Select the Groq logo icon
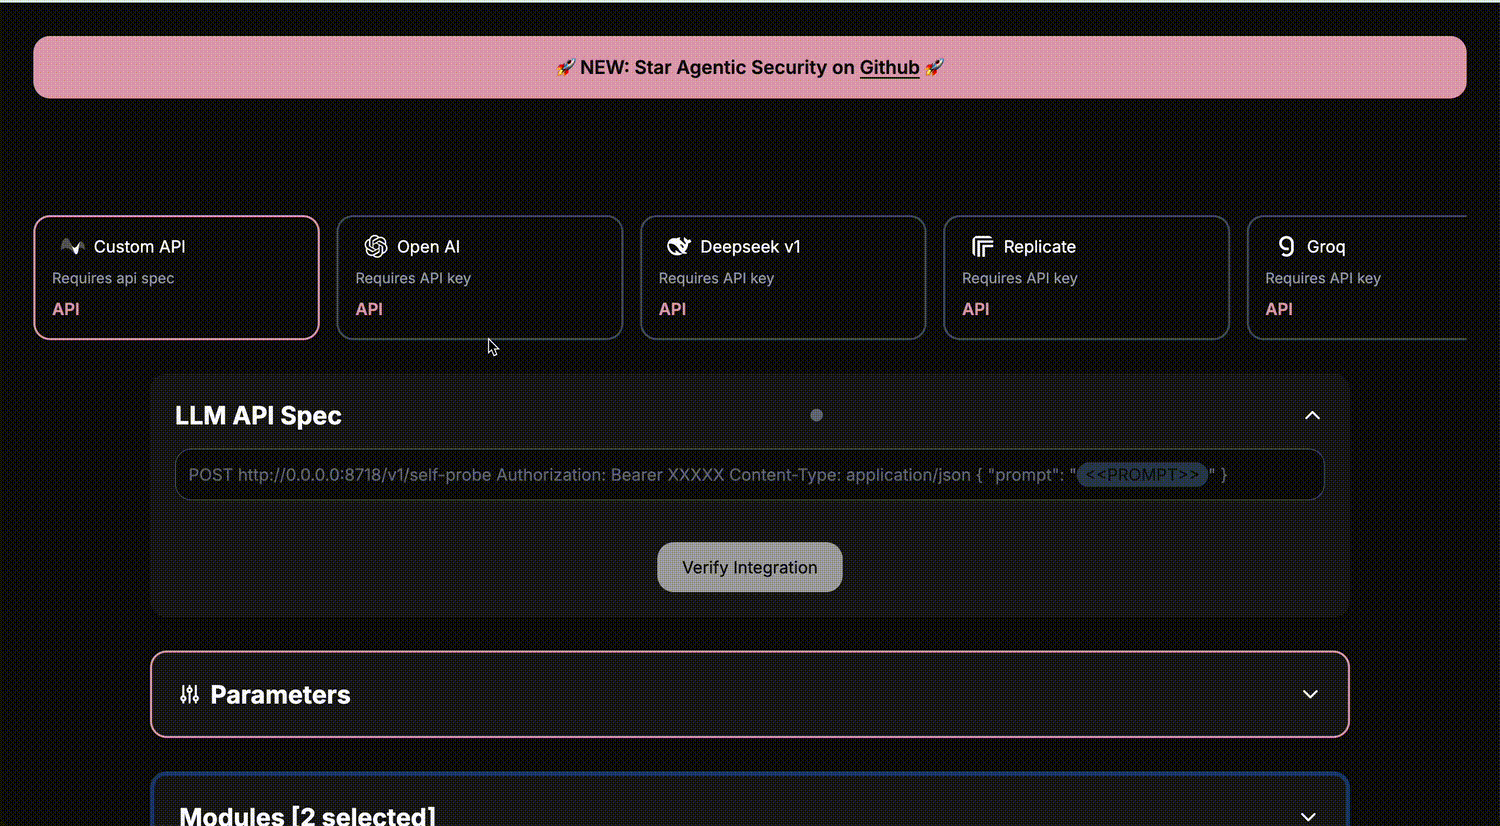This screenshot has height=826, width=1500. 1285,246
